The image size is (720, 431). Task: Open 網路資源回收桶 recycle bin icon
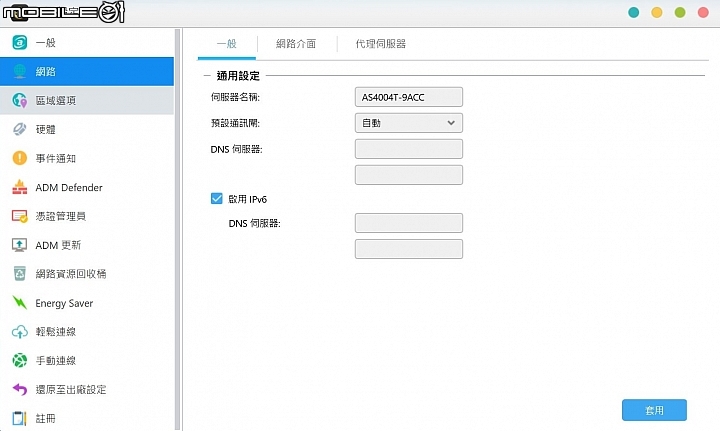click(19, 274)
